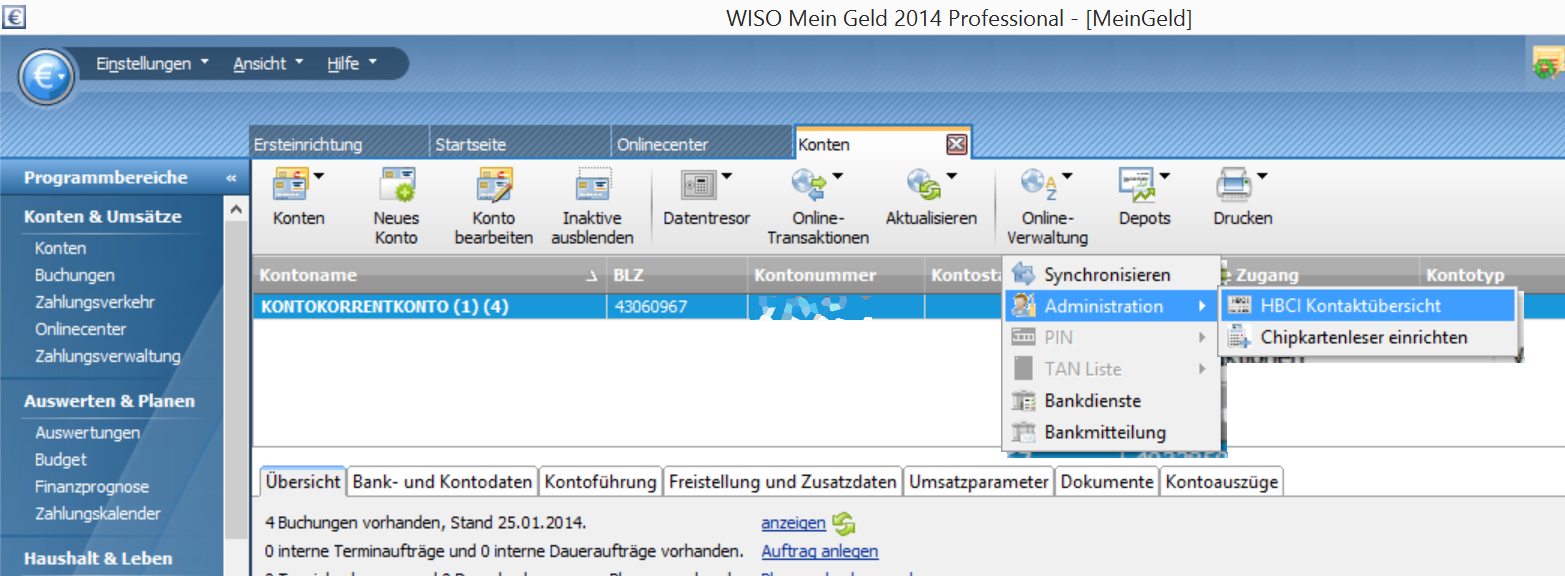Click the Online-Verwaltung toolbar icon

click(x=1038, y=186)
